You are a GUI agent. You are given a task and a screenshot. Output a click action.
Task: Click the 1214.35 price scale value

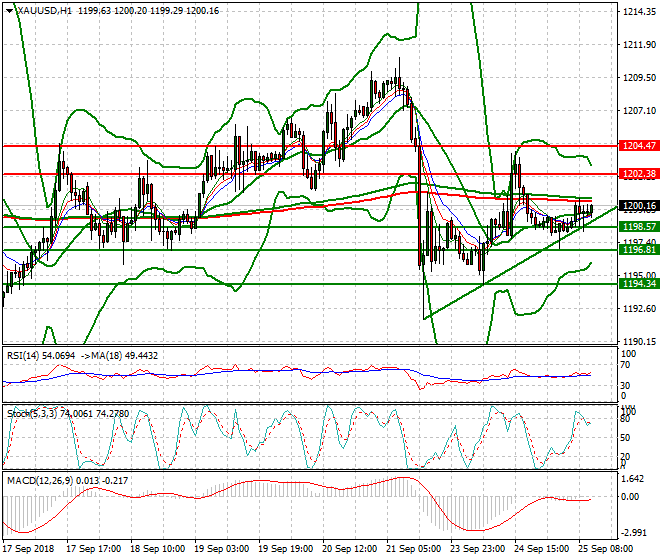coord(639,12)
